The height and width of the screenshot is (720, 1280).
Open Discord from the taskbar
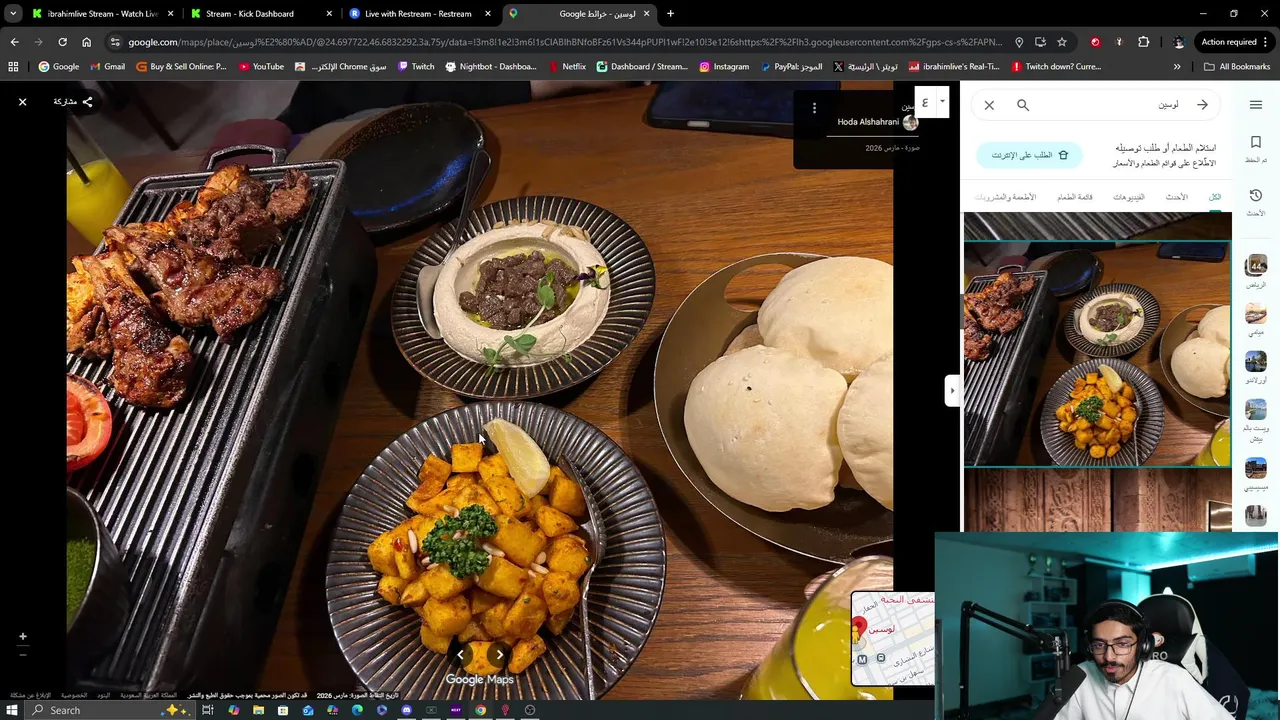(406, 710)
